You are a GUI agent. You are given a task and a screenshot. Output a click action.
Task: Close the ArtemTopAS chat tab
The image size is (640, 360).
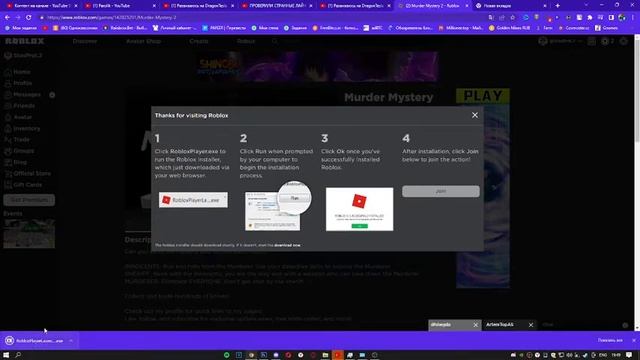coord(531,325)
